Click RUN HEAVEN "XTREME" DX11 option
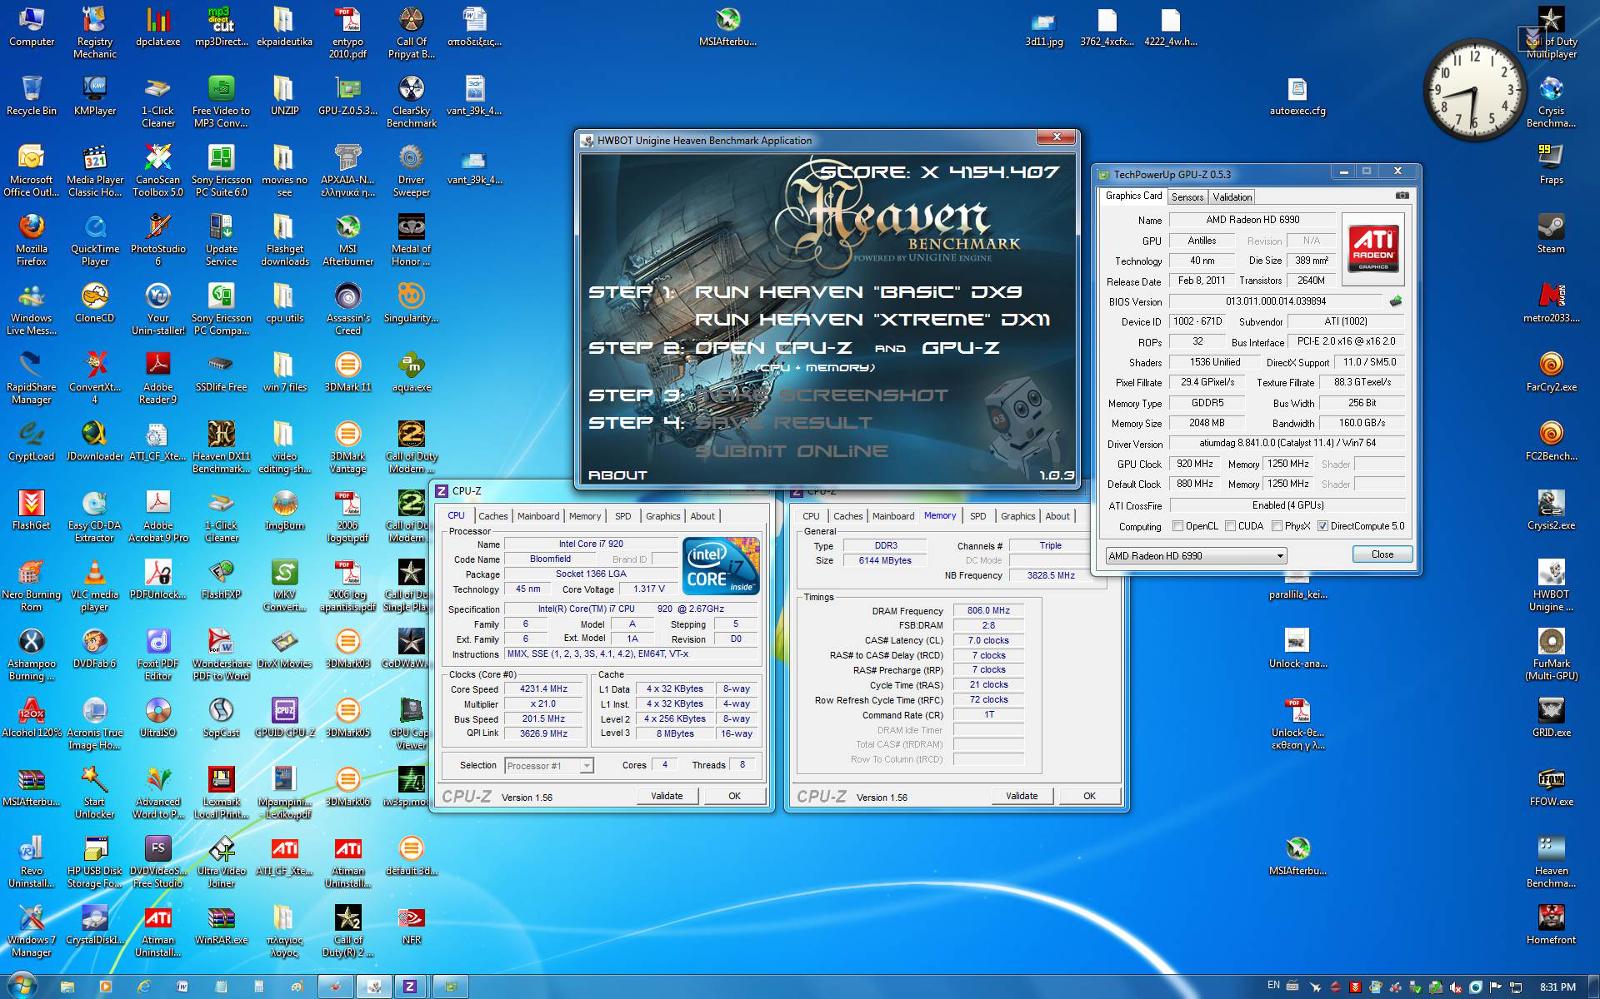This screenshot has height=999, width=1600. pos(872,320)
